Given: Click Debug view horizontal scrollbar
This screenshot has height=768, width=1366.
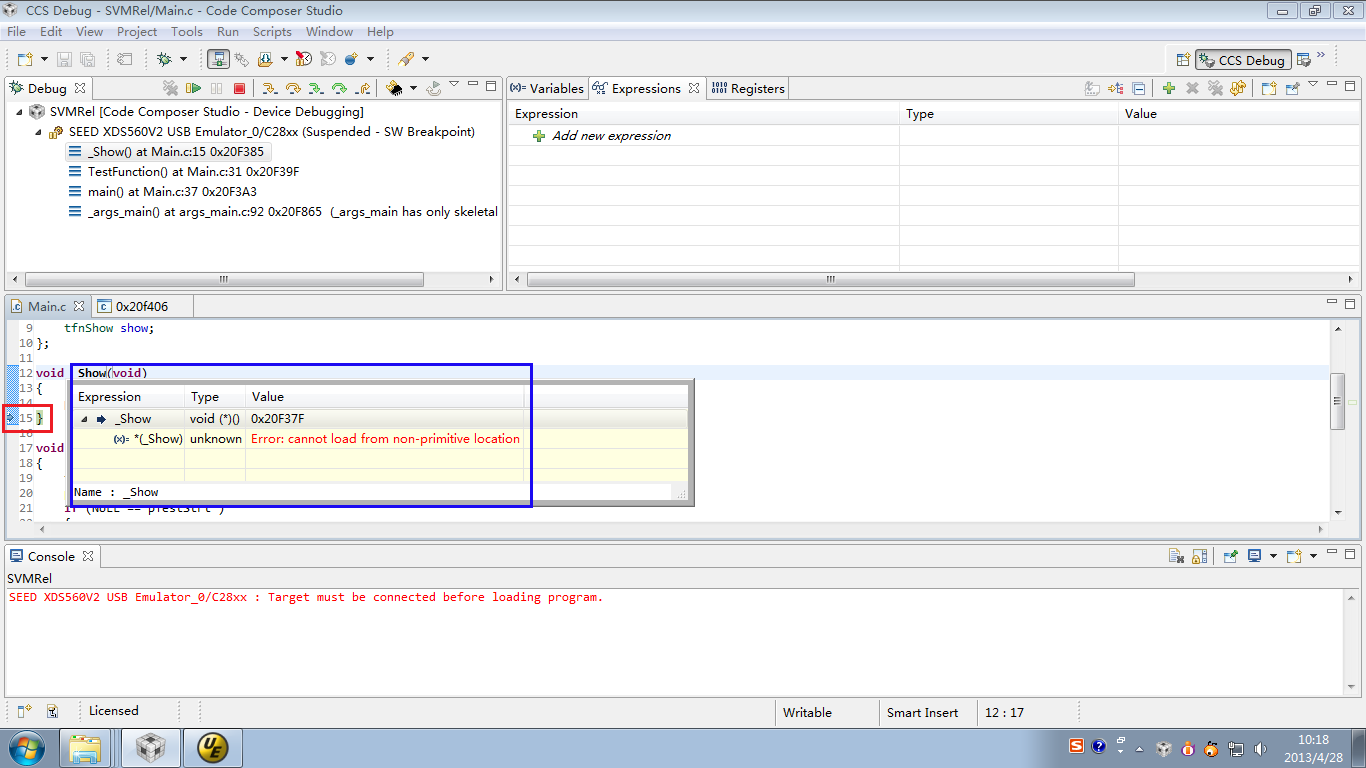Looking at the screenshot, I should pyautogui.click(x=224, y=280).
